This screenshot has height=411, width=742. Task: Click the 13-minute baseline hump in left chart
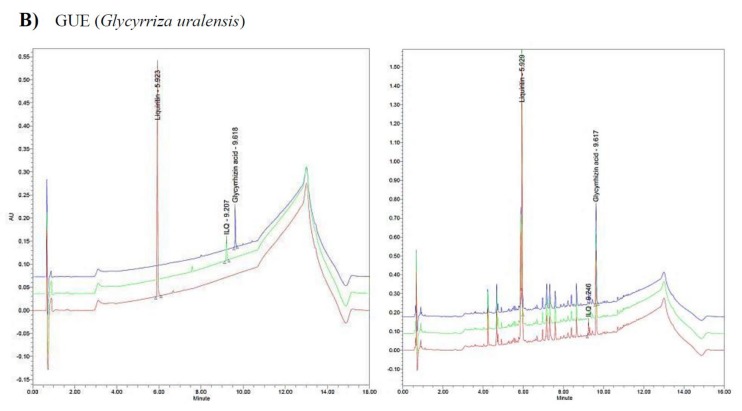point(307,180)
